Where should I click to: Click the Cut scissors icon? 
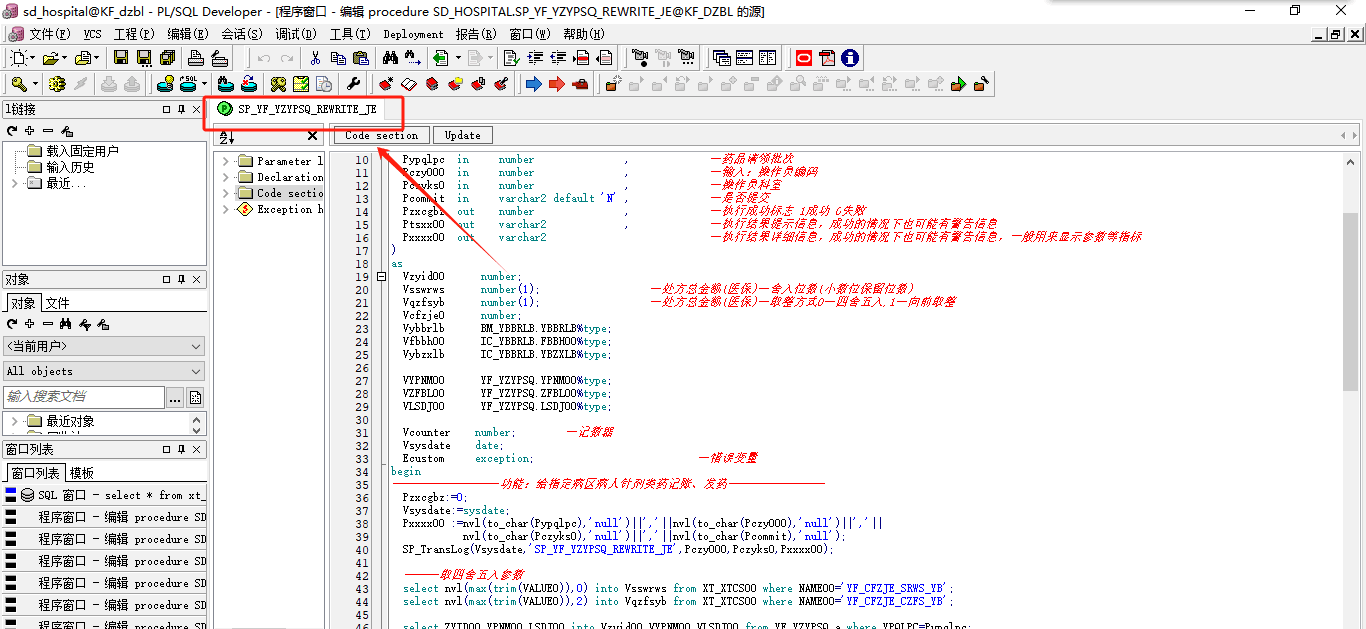[x=315, y=58]
